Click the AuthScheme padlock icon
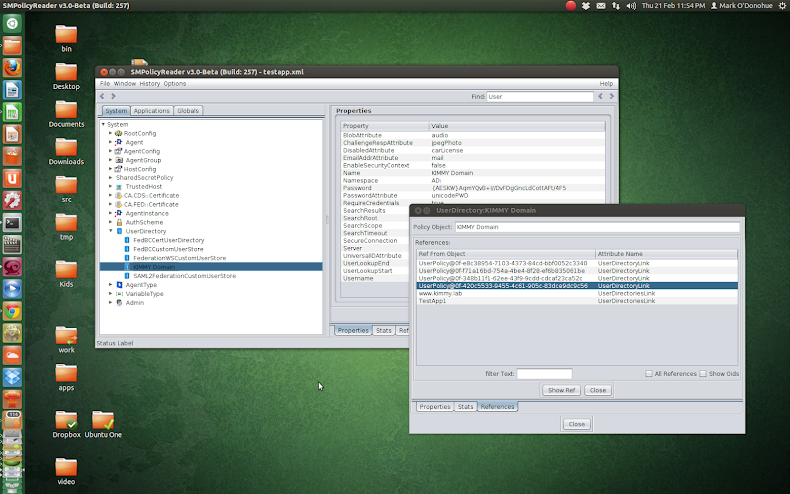This screenshot has width=790, height=494. click(119, 222)
